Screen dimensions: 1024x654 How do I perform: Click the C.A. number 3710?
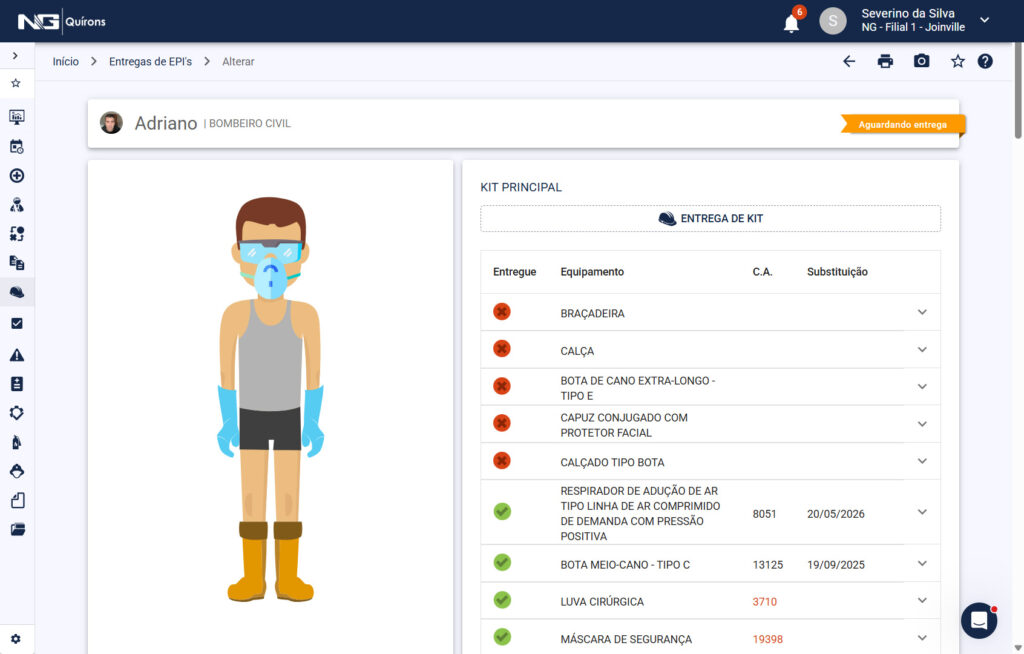point(765,602)
